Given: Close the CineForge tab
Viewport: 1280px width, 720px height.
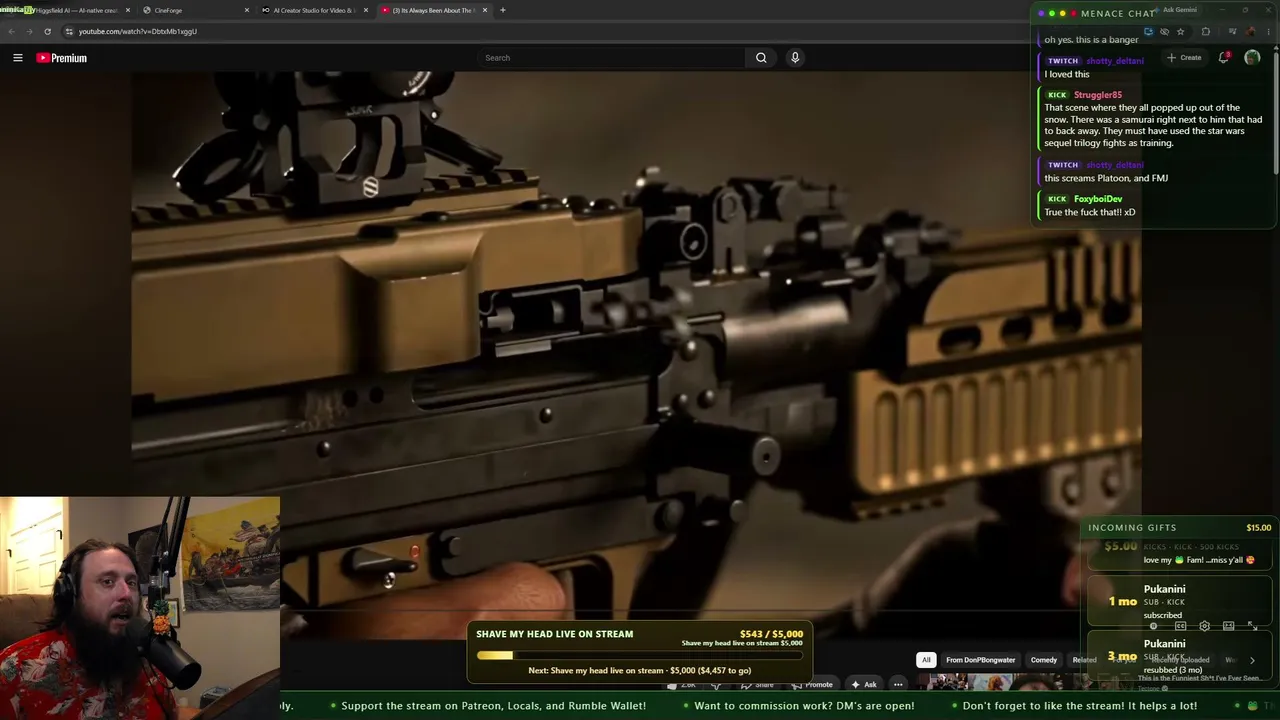Looking at the screenshot, I should (247, 10).
